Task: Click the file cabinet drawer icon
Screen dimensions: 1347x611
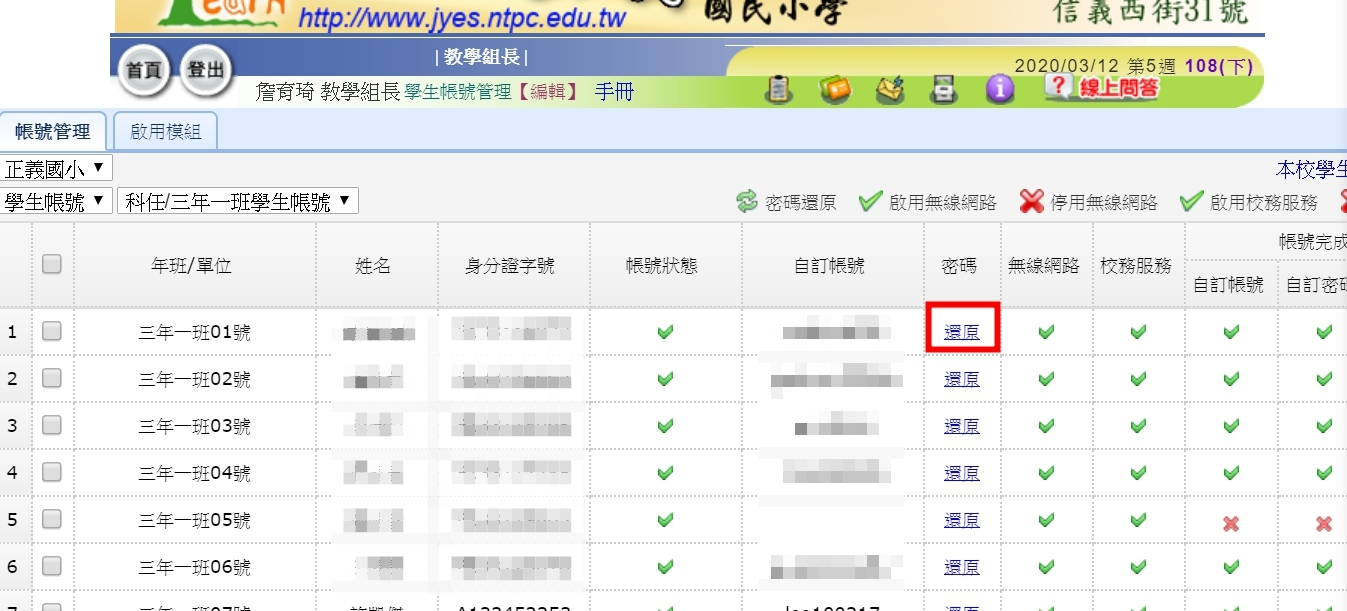Action: pos(944,91)
